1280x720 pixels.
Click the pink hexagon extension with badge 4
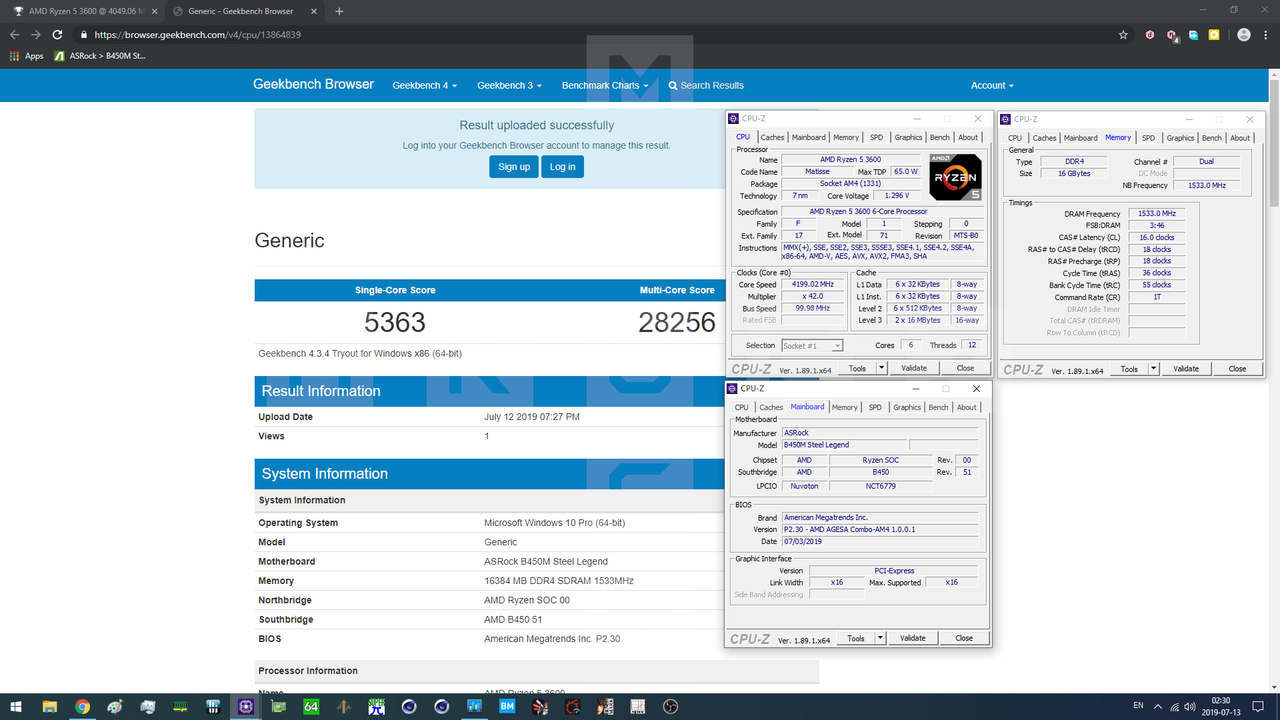click(x=1172, y=35)
